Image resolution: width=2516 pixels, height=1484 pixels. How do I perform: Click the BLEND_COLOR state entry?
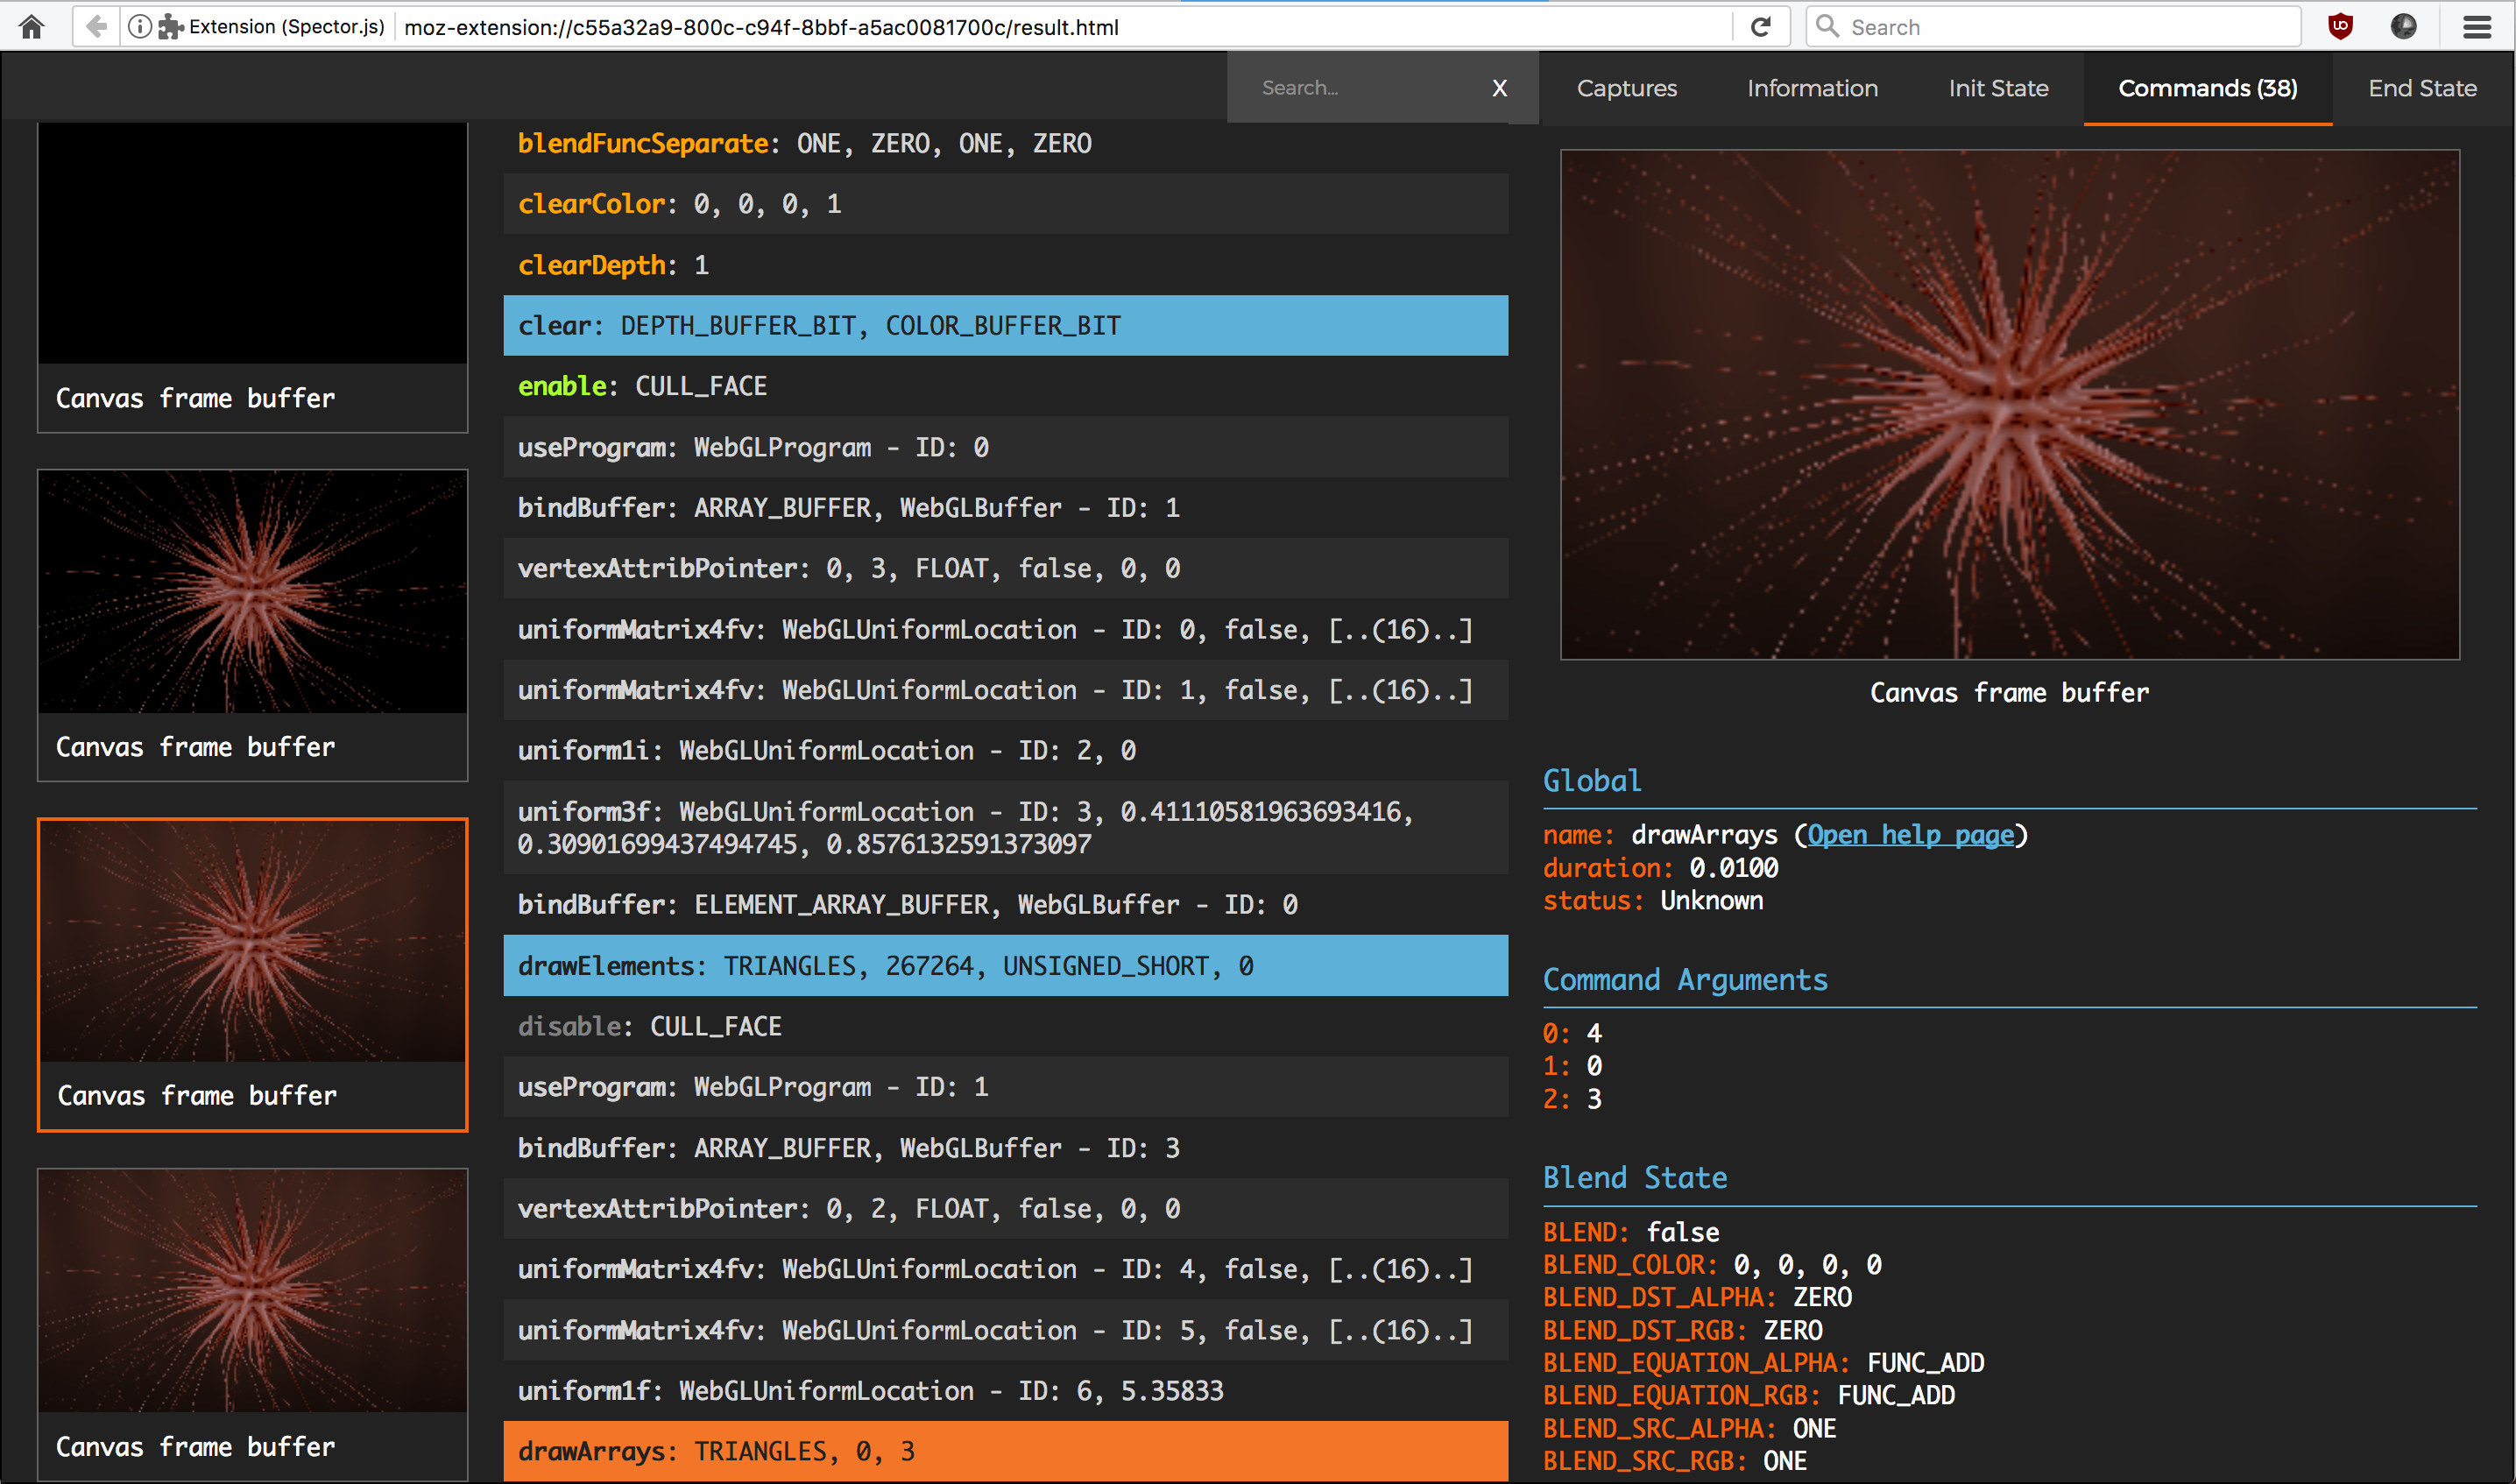click(1712, 1265)
